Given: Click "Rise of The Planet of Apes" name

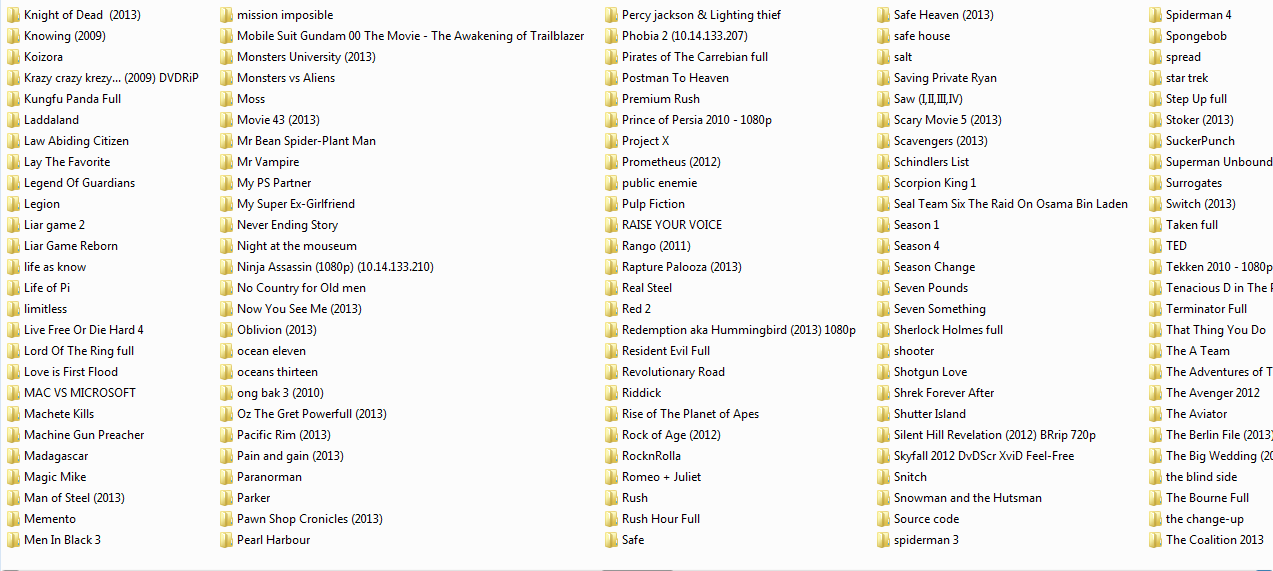Looking at the screenshot, I should click(690, 414).
